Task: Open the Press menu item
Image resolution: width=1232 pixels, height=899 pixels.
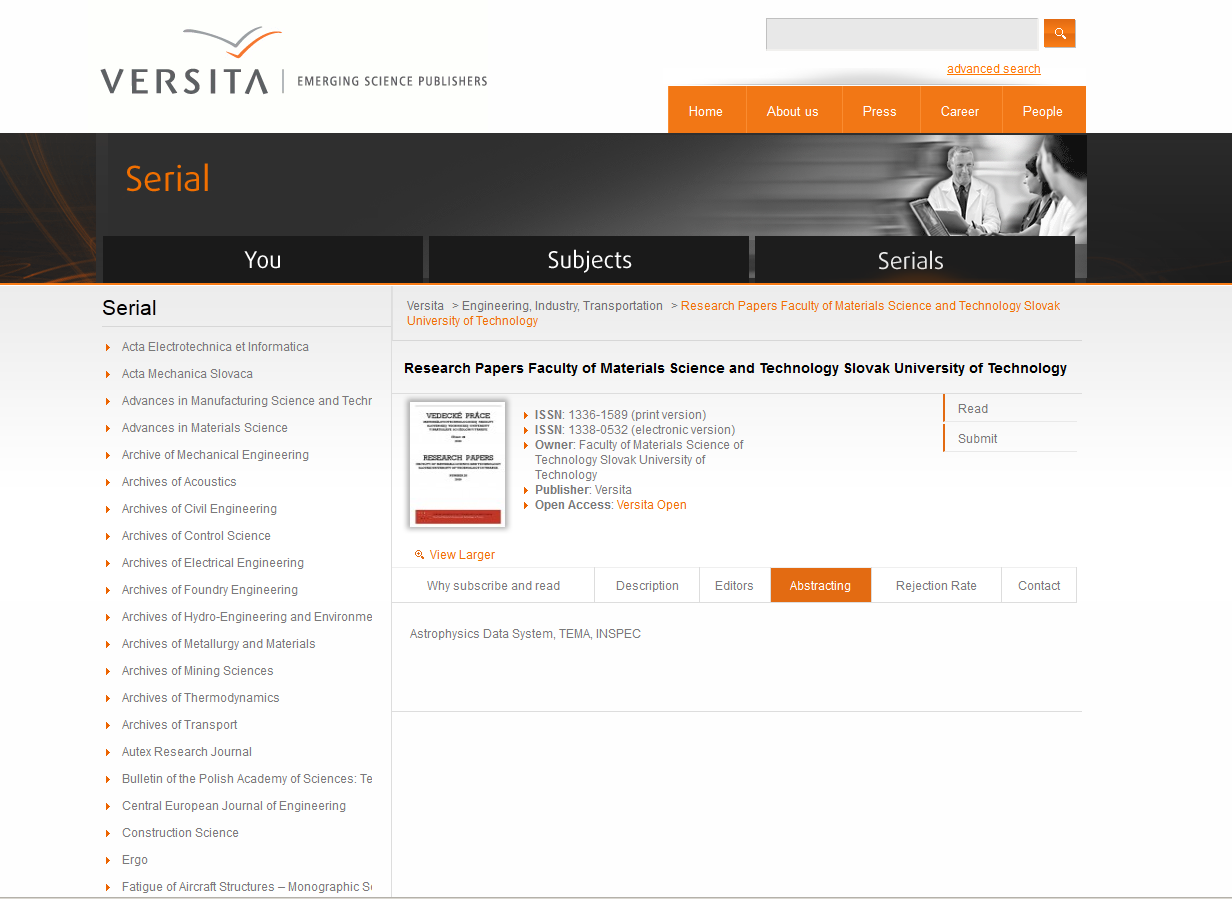Action: 879,111
